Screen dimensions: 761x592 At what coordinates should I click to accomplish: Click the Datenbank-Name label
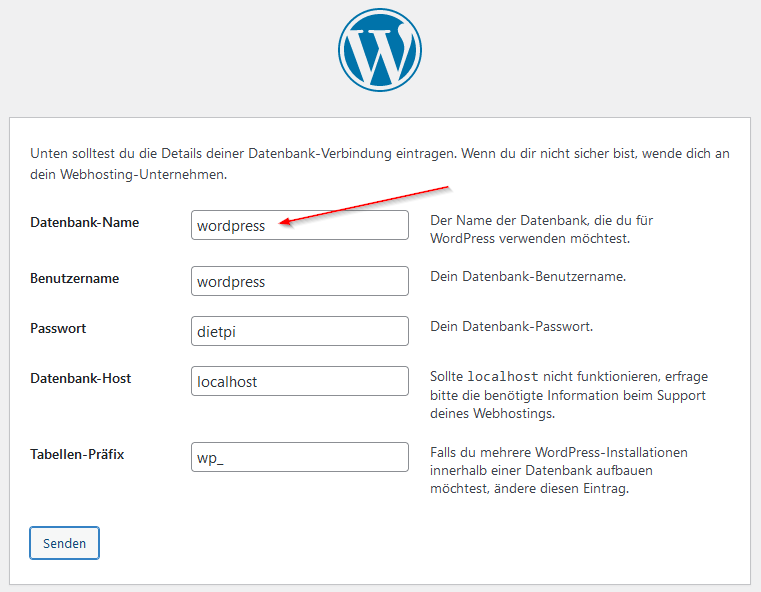coord(84,222)
